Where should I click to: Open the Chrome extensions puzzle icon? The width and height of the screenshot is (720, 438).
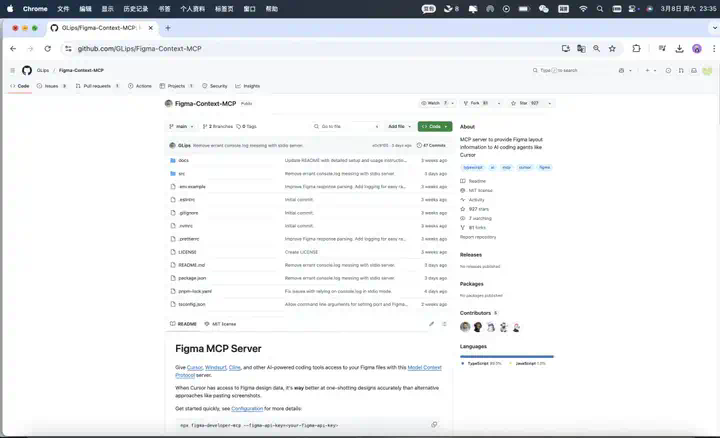636,49
